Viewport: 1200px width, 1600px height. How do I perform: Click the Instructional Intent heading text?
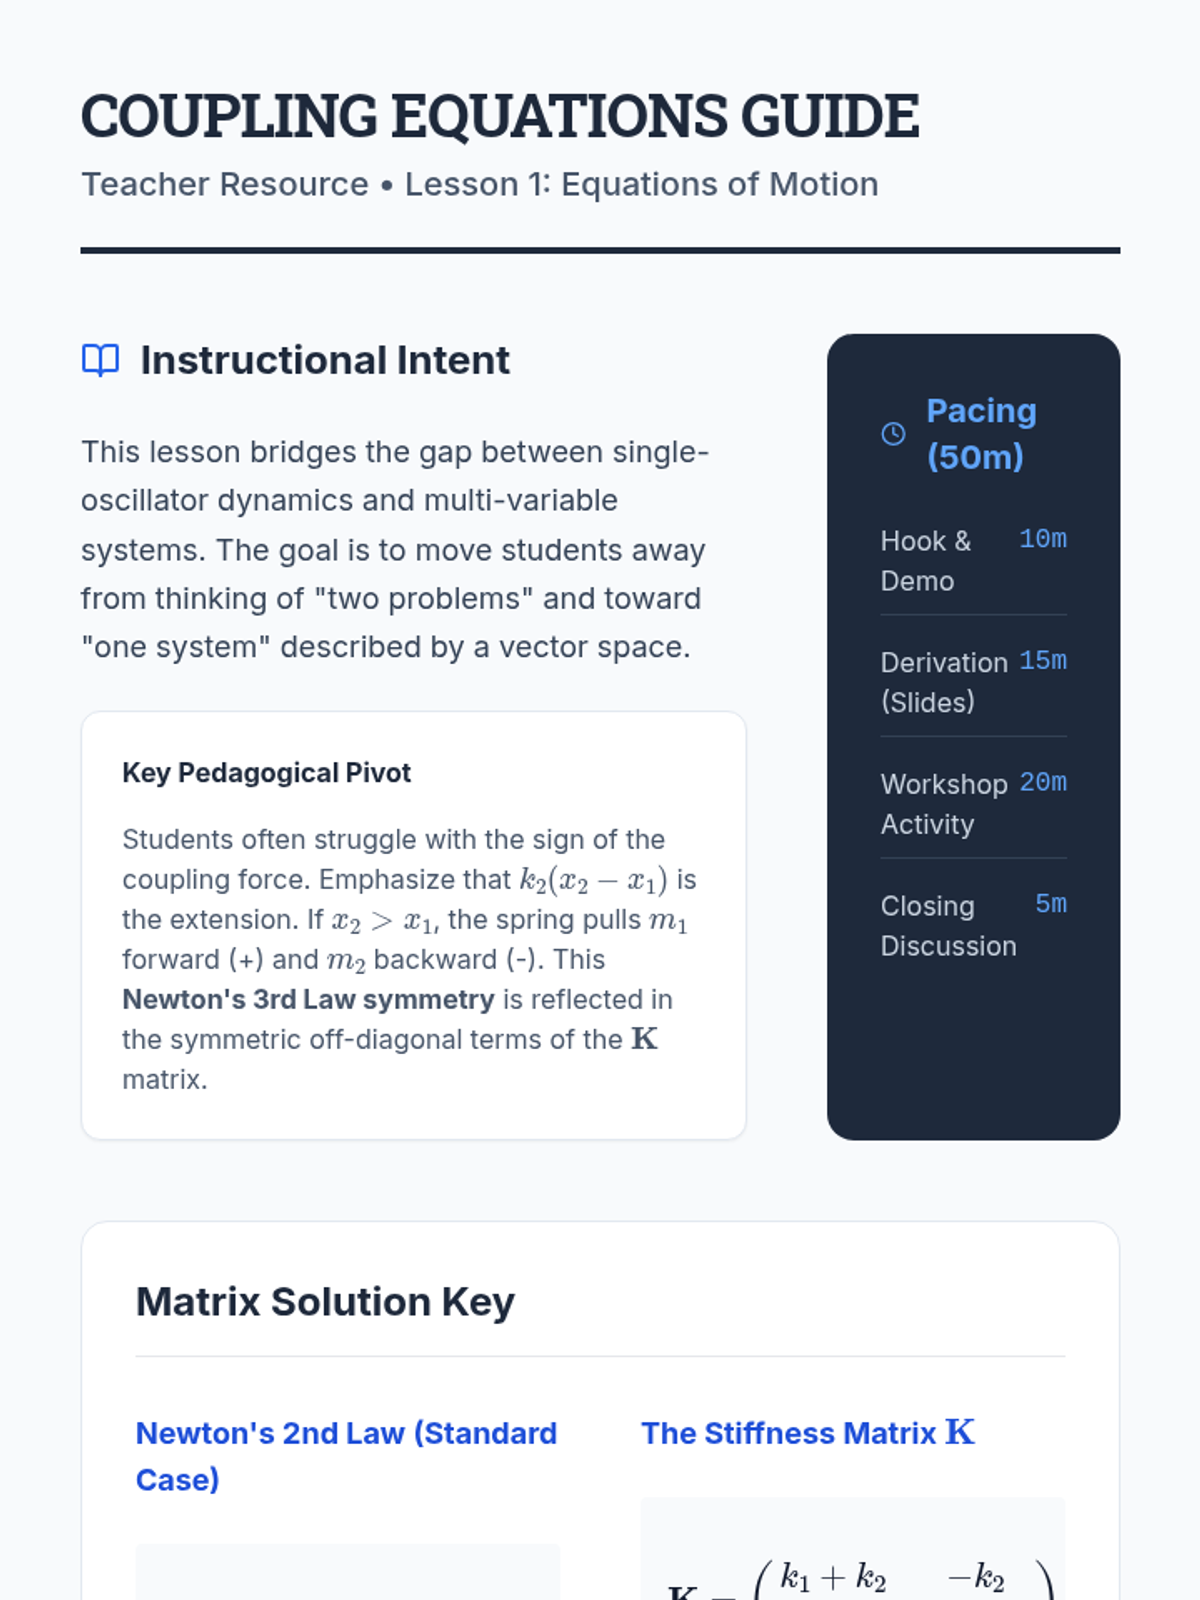[x=325, y=360]
